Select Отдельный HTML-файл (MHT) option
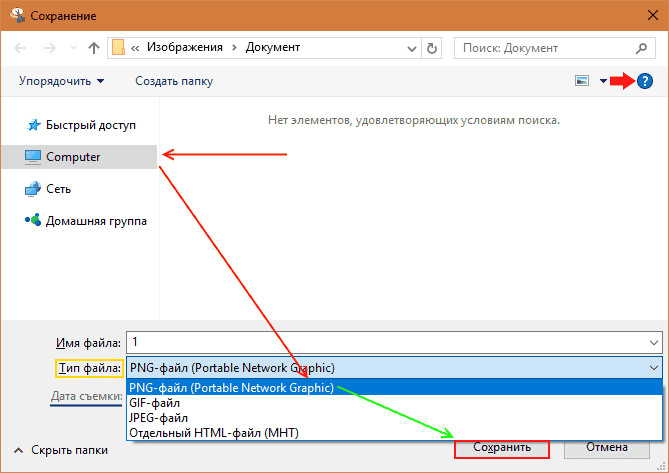669x473 pixels. [213, 432]
